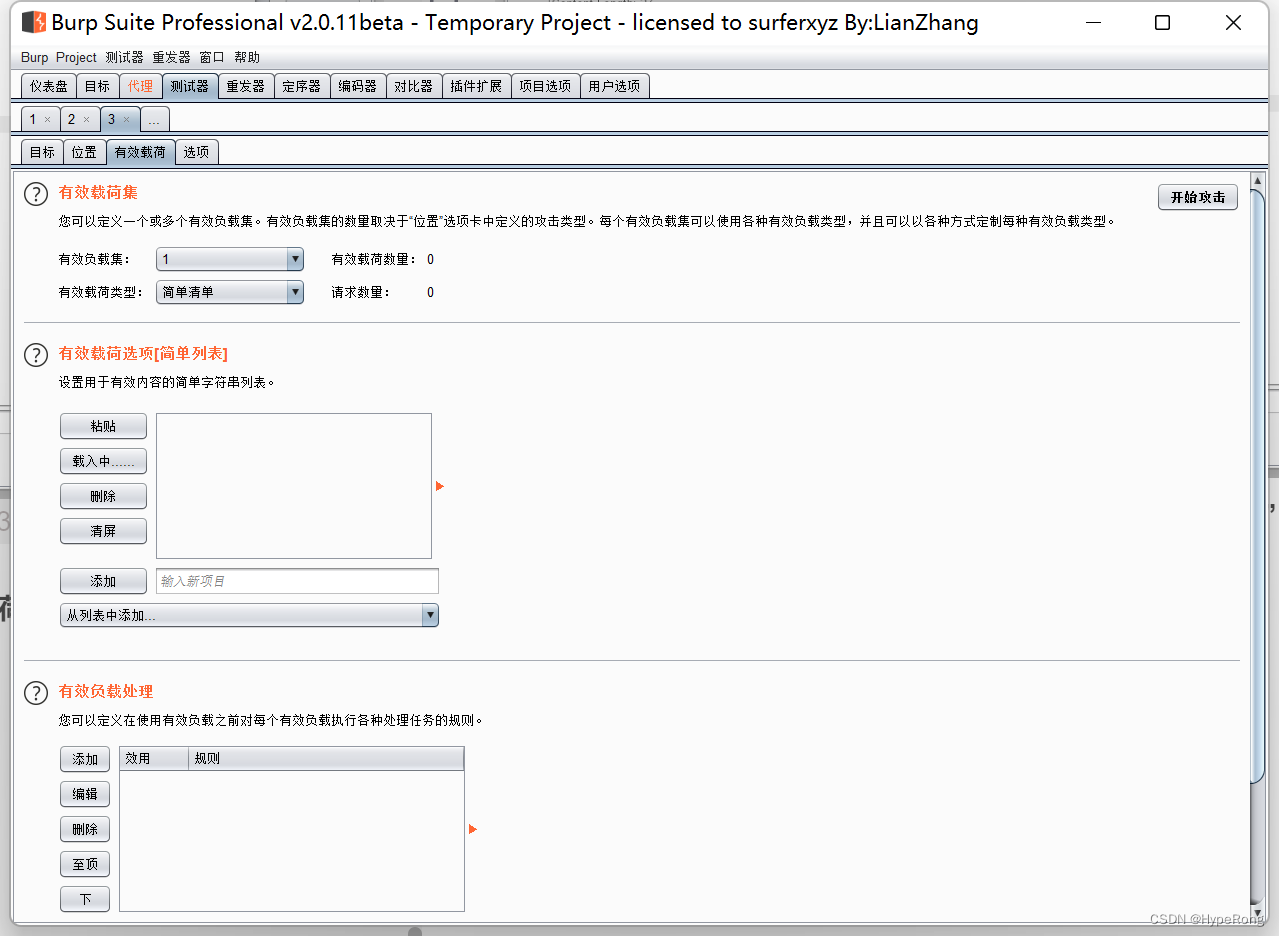1279x936 pixels.
Task: Open the 插件扩展 tab
Action: [x=476, y=86]
